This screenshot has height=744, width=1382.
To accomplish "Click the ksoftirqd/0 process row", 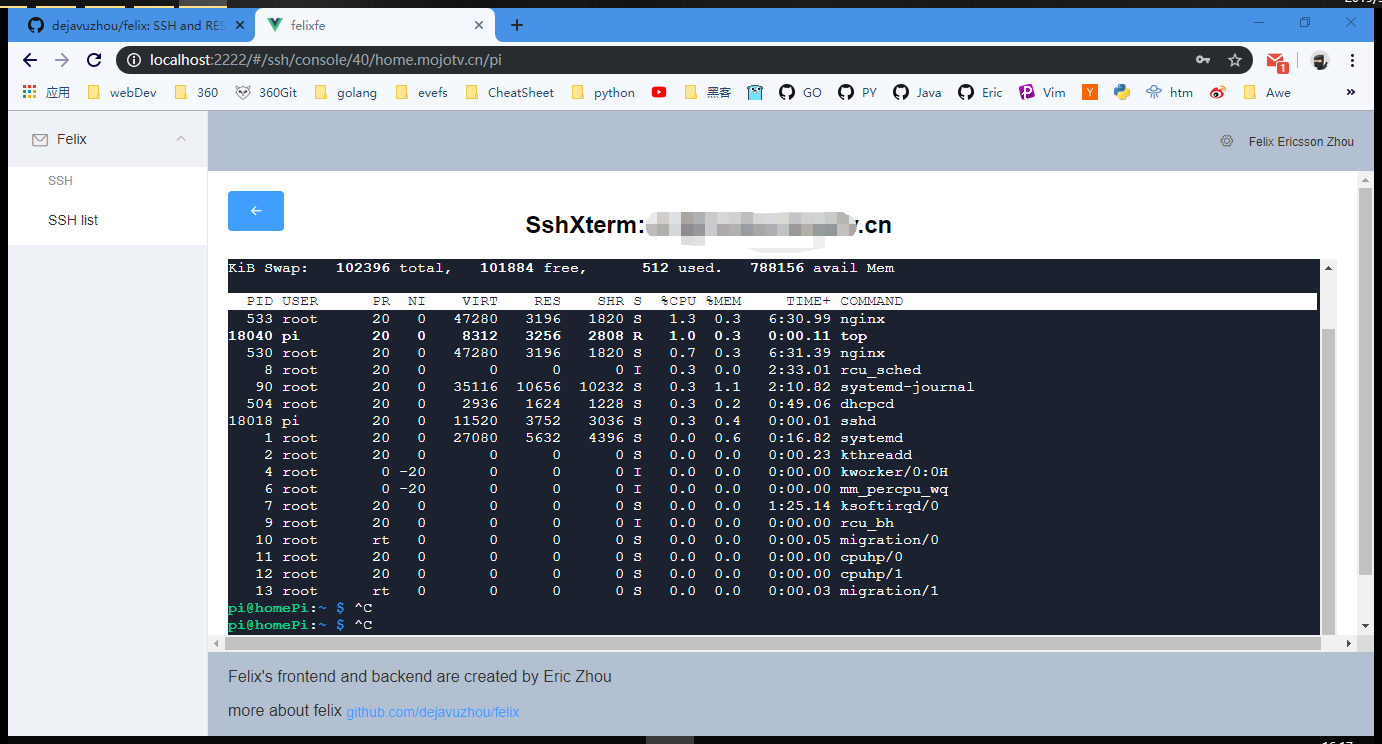I will (772, 506).
